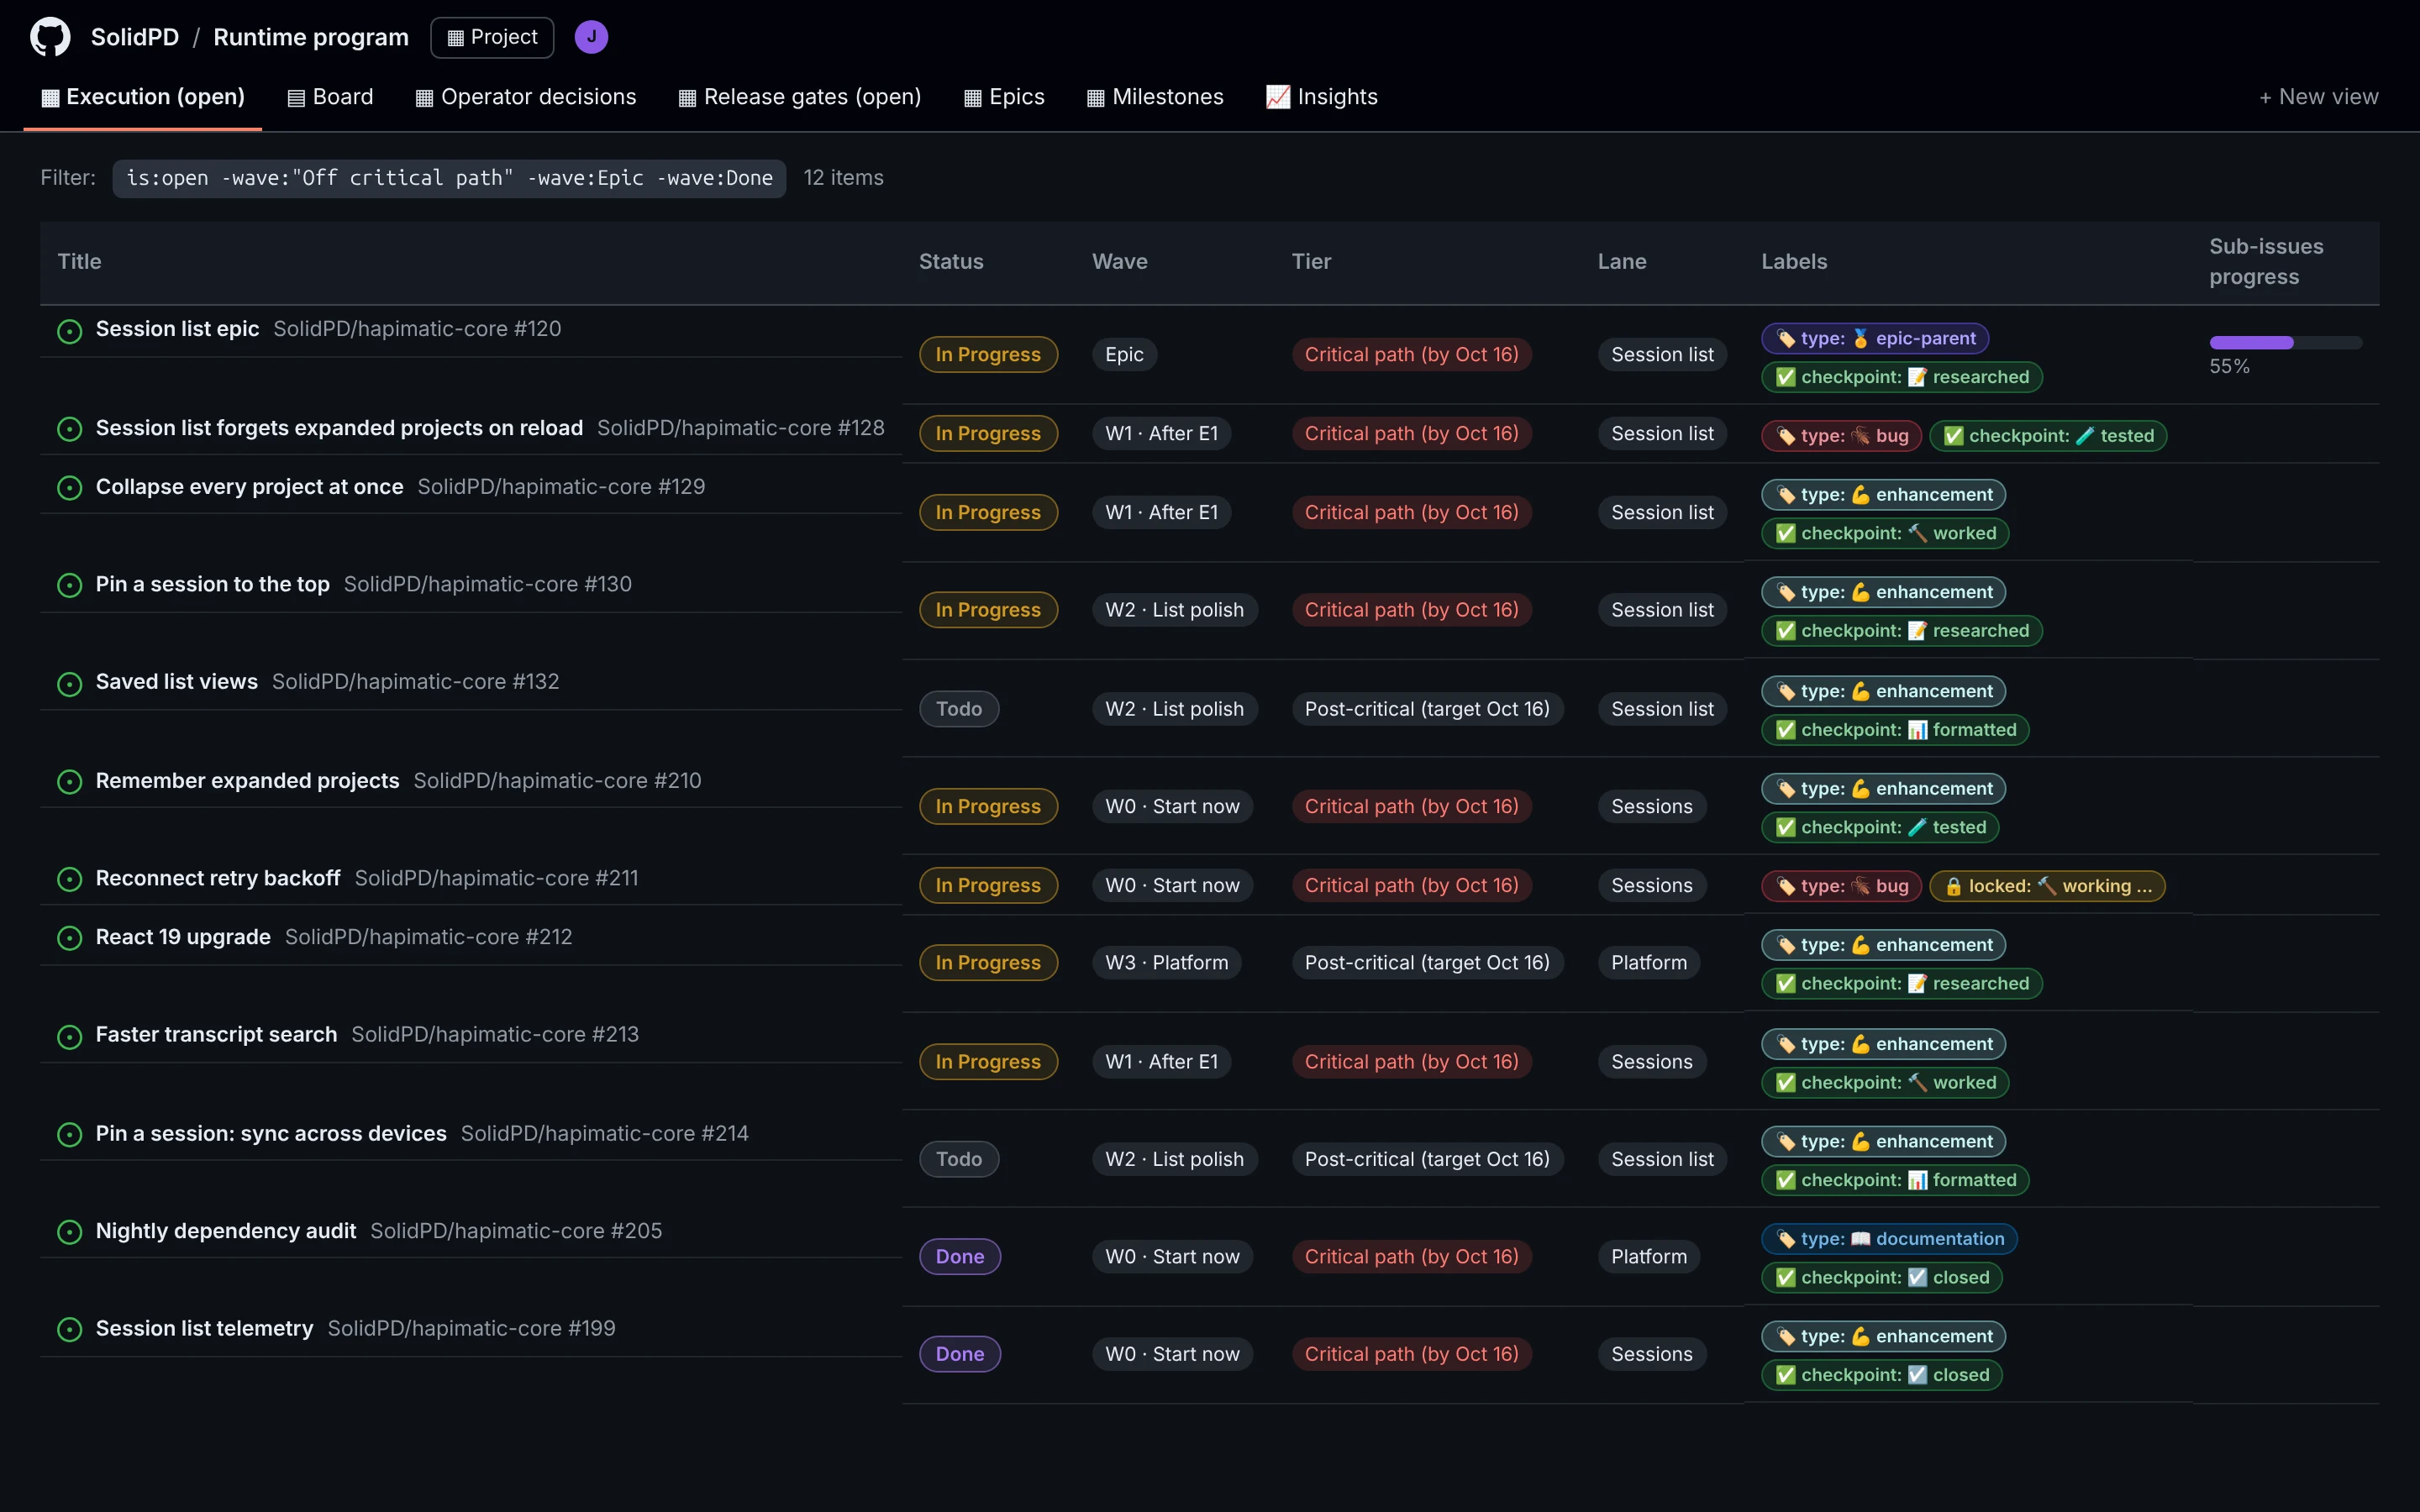This screenshot has width=2420, height=1512.
Task: Click open-issue icon for Pin a session to the top
Action: pyautogui.click(x=70, y=585)
